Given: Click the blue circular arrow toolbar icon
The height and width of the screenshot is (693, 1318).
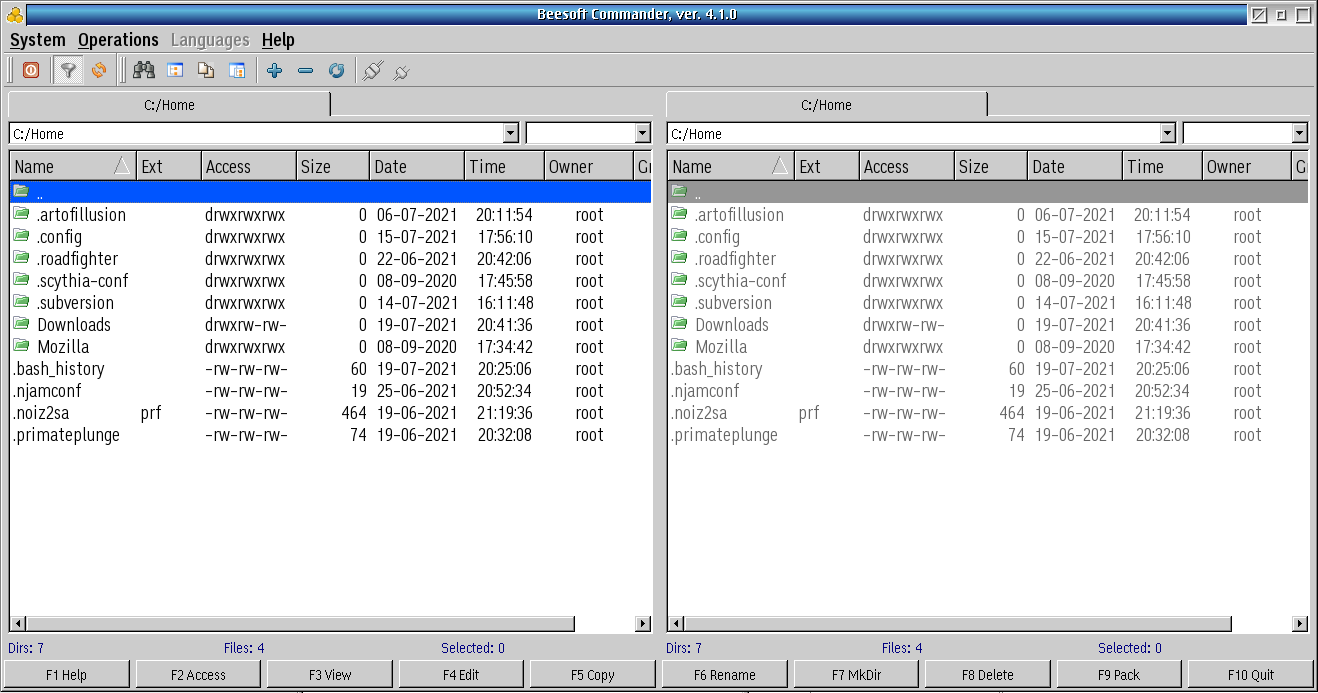Looking at the screenshot, I should point(337,70).
